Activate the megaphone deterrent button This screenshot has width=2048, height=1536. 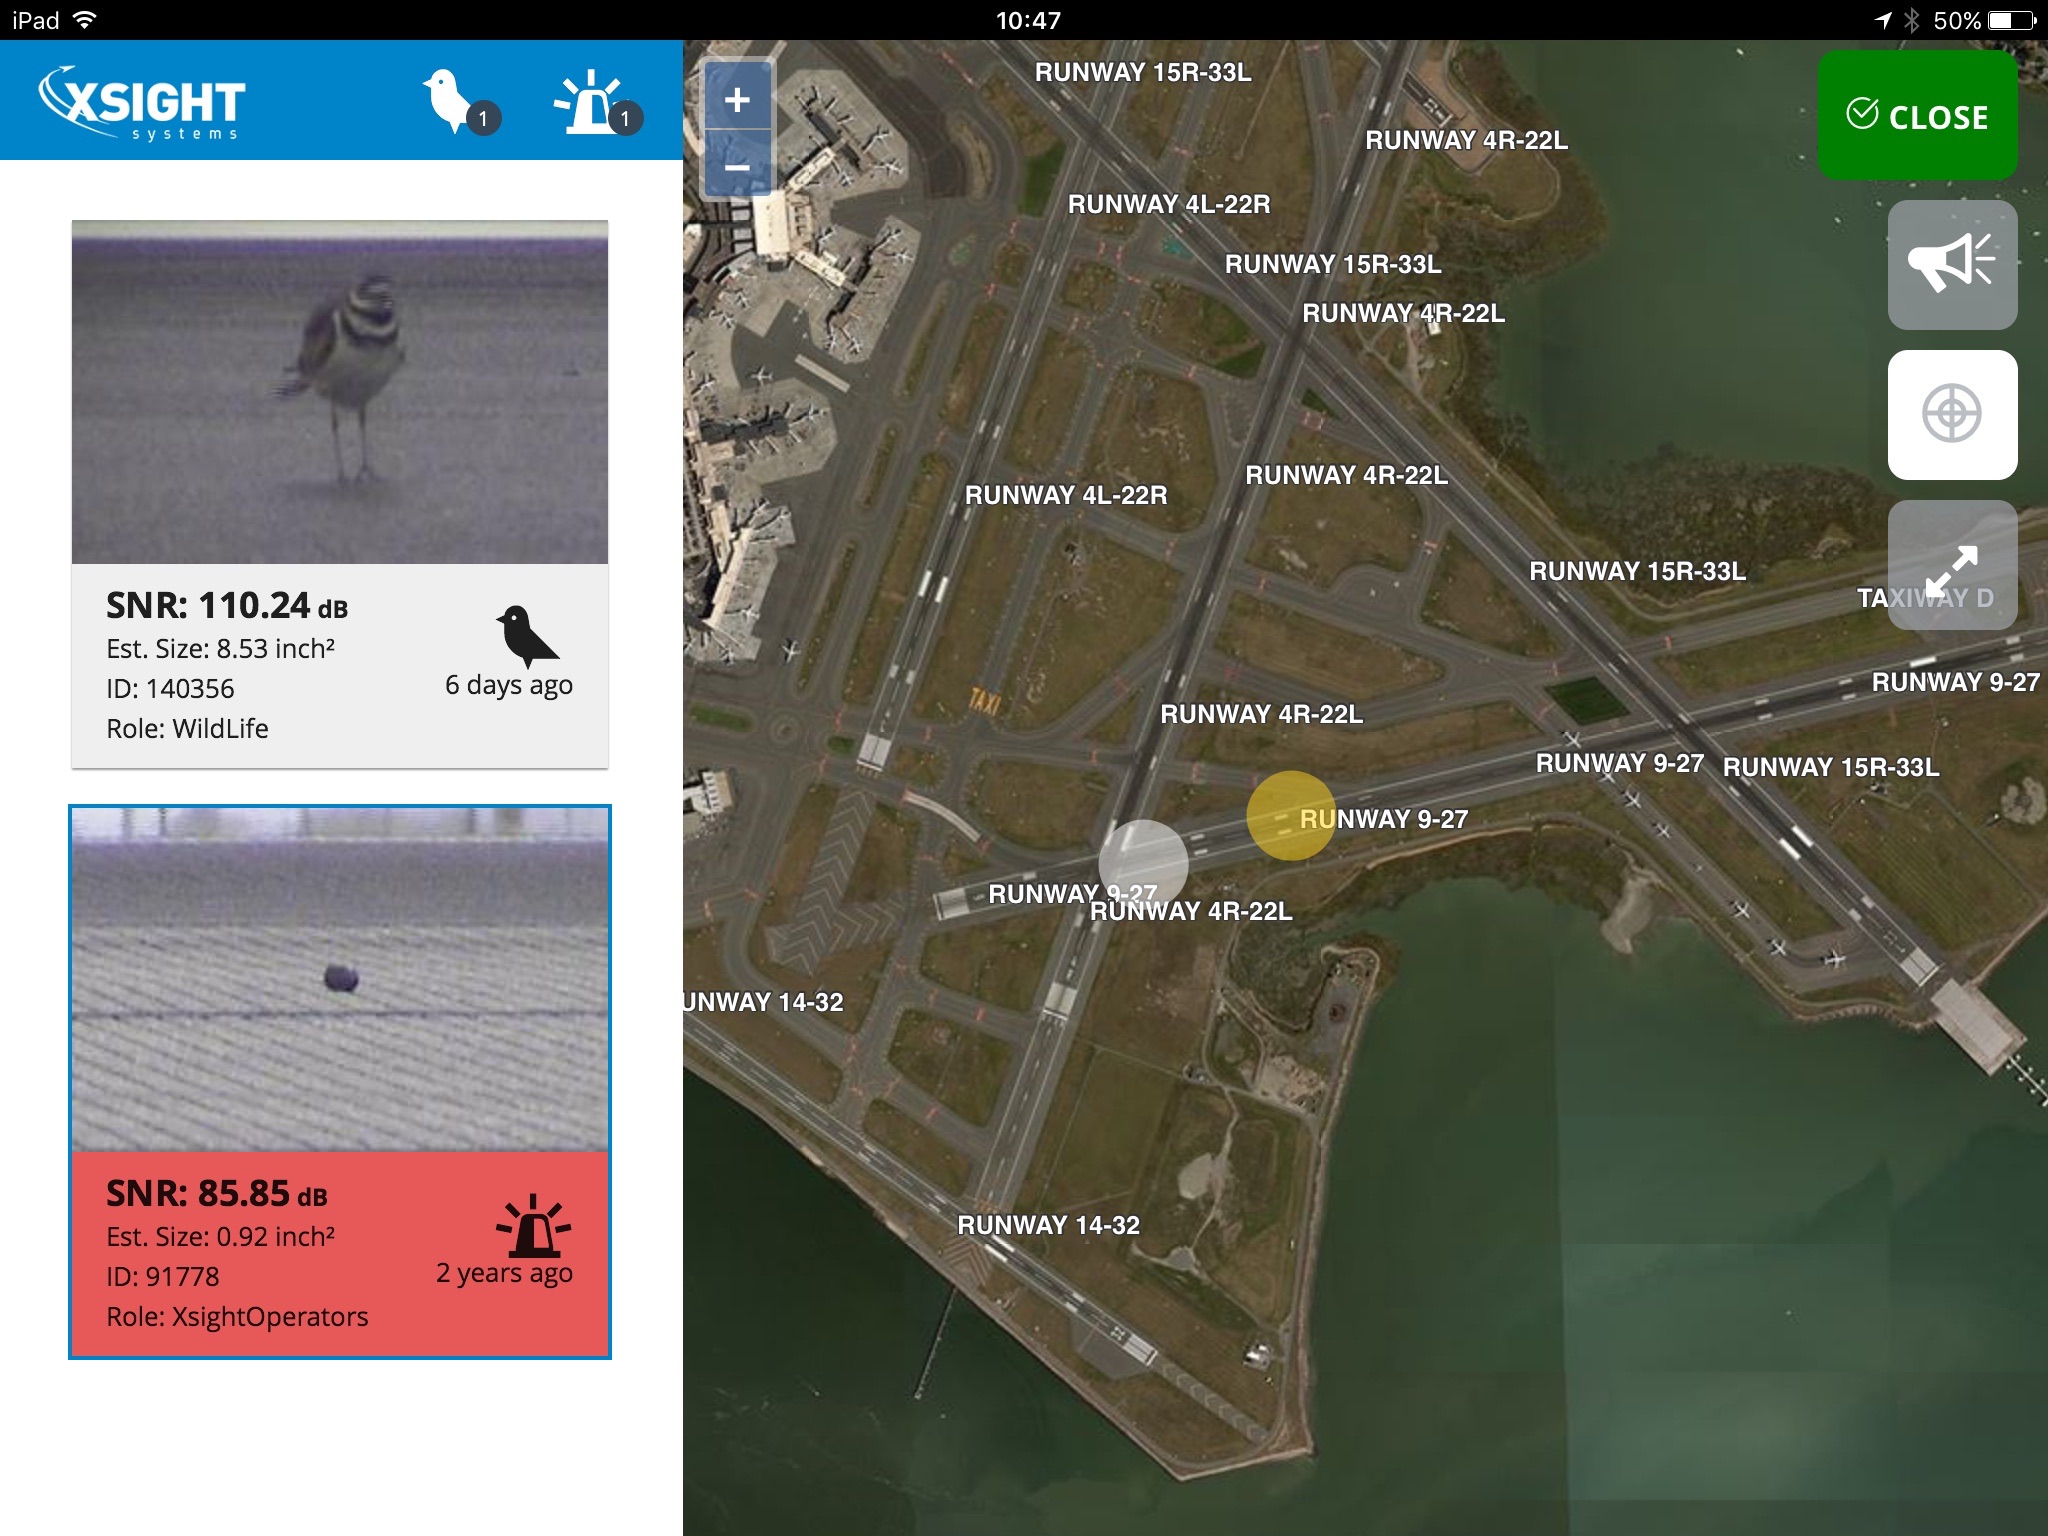click(1951, 265)
